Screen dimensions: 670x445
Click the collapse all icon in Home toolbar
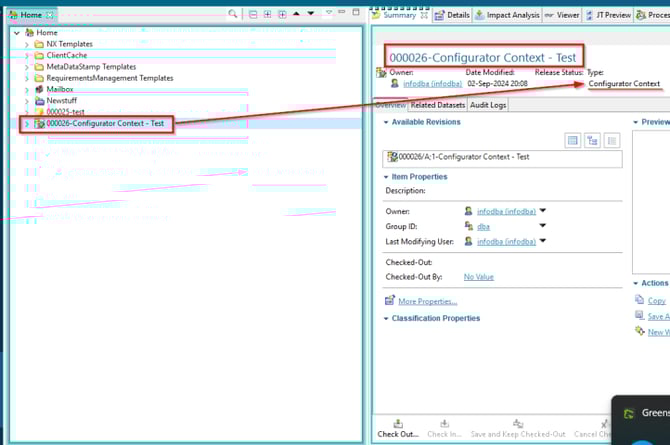click(254, 14)
